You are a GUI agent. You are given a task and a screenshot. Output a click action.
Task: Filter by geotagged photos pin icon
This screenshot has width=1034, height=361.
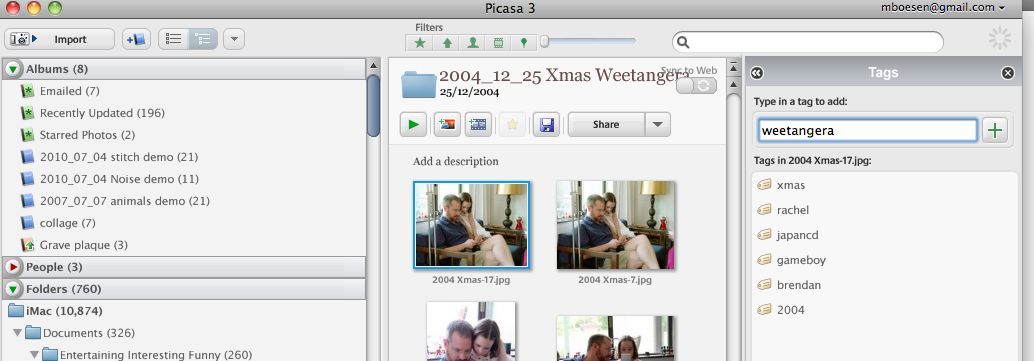pos(524,43)
